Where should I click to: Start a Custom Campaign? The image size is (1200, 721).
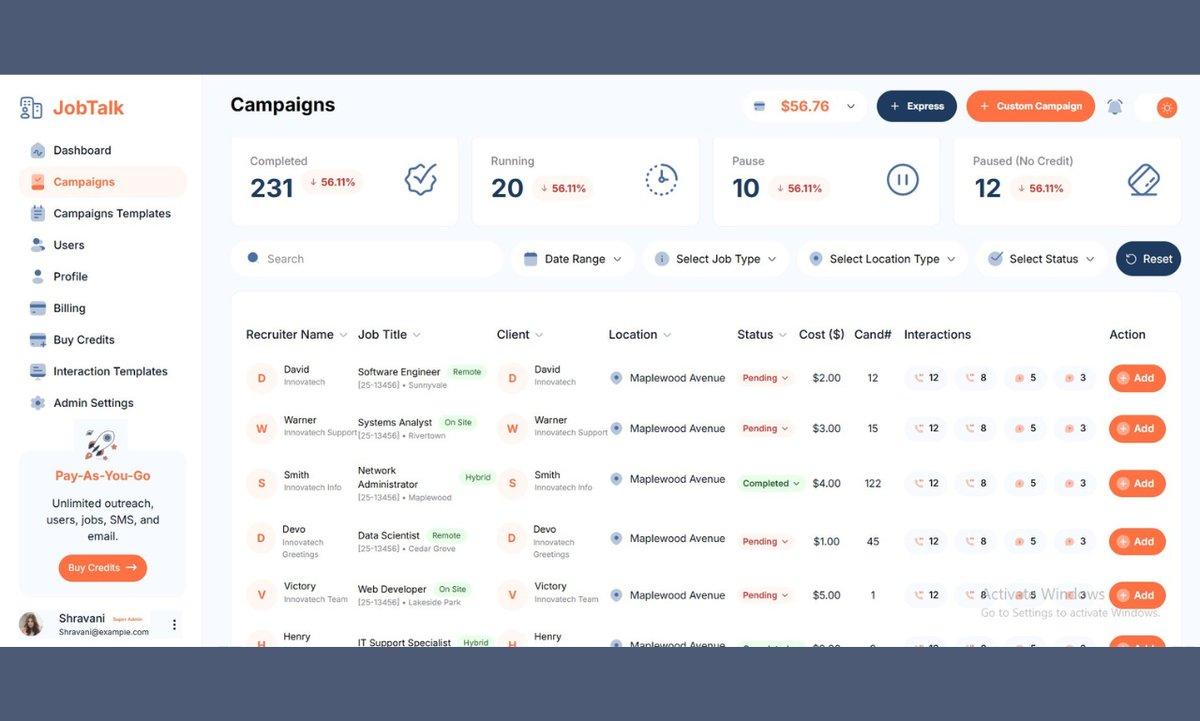click(x=1030, y=106)
